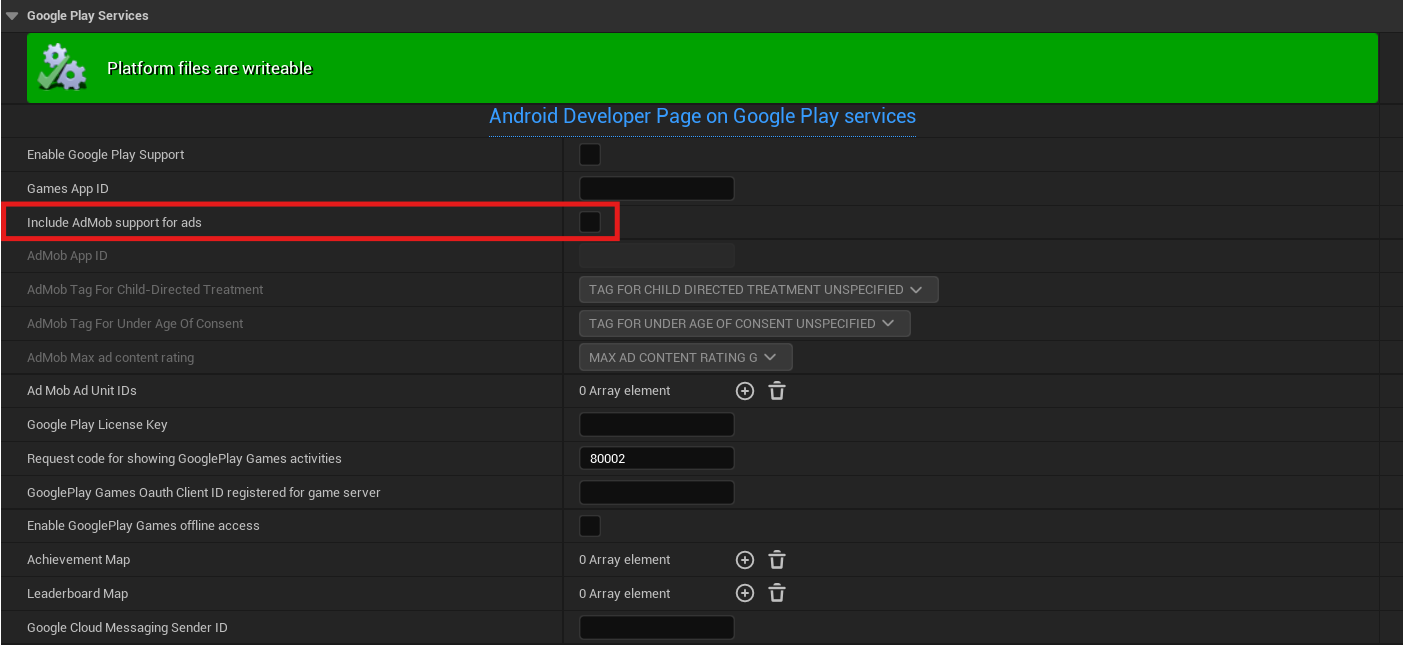Add element to Ad Mob Ad Unit IDs
This screenshot has height=645, width=1403.
point(744,391)
